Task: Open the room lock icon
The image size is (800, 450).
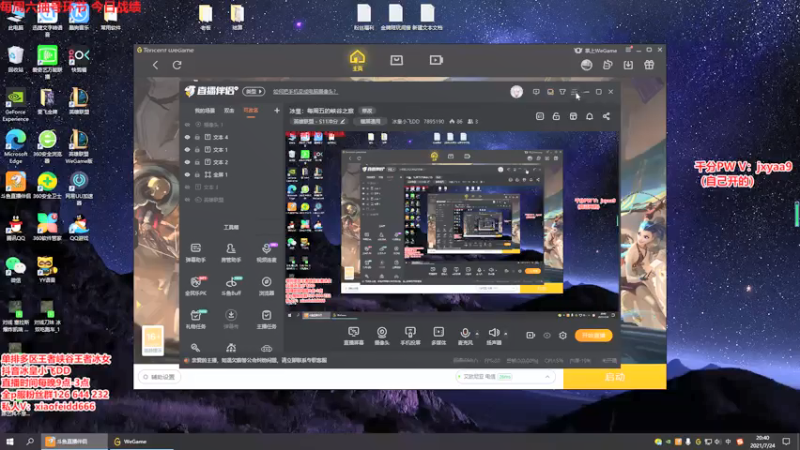Action: point(556,116)
